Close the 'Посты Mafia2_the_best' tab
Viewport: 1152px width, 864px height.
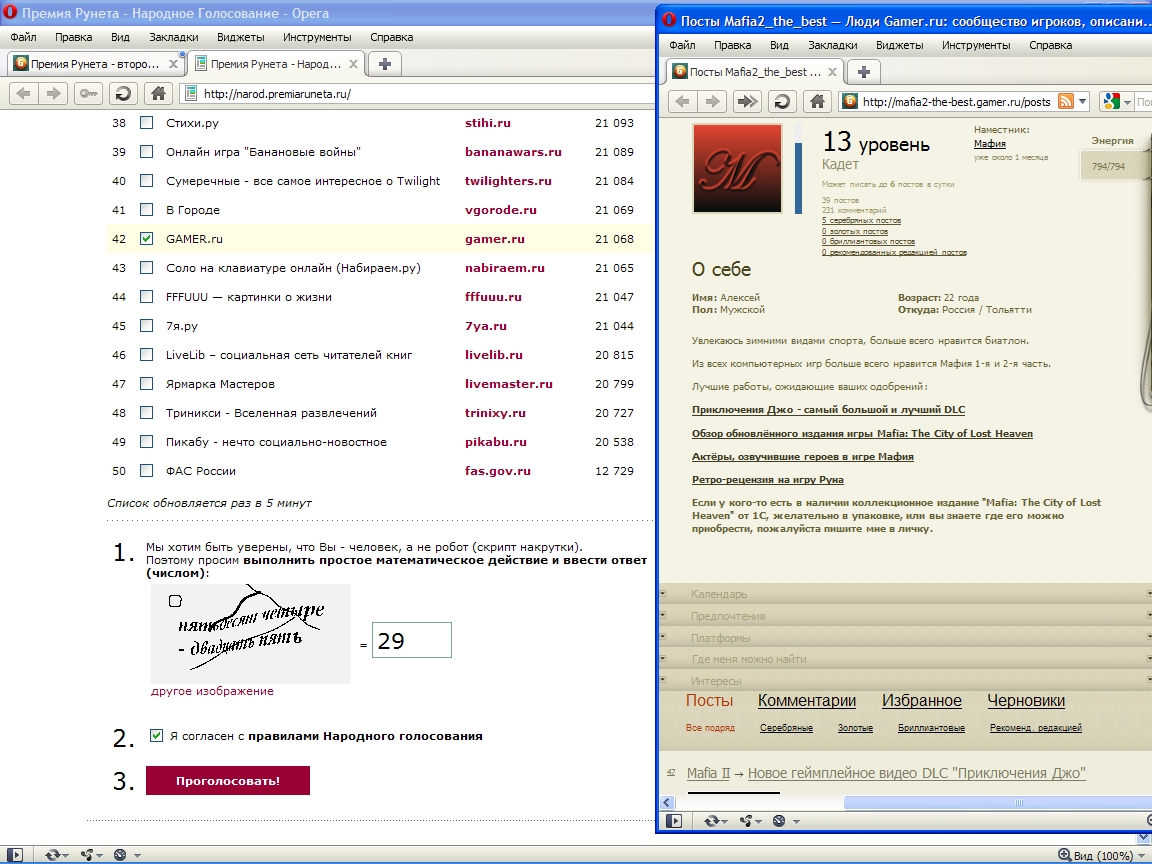click(x=832, y=72)
